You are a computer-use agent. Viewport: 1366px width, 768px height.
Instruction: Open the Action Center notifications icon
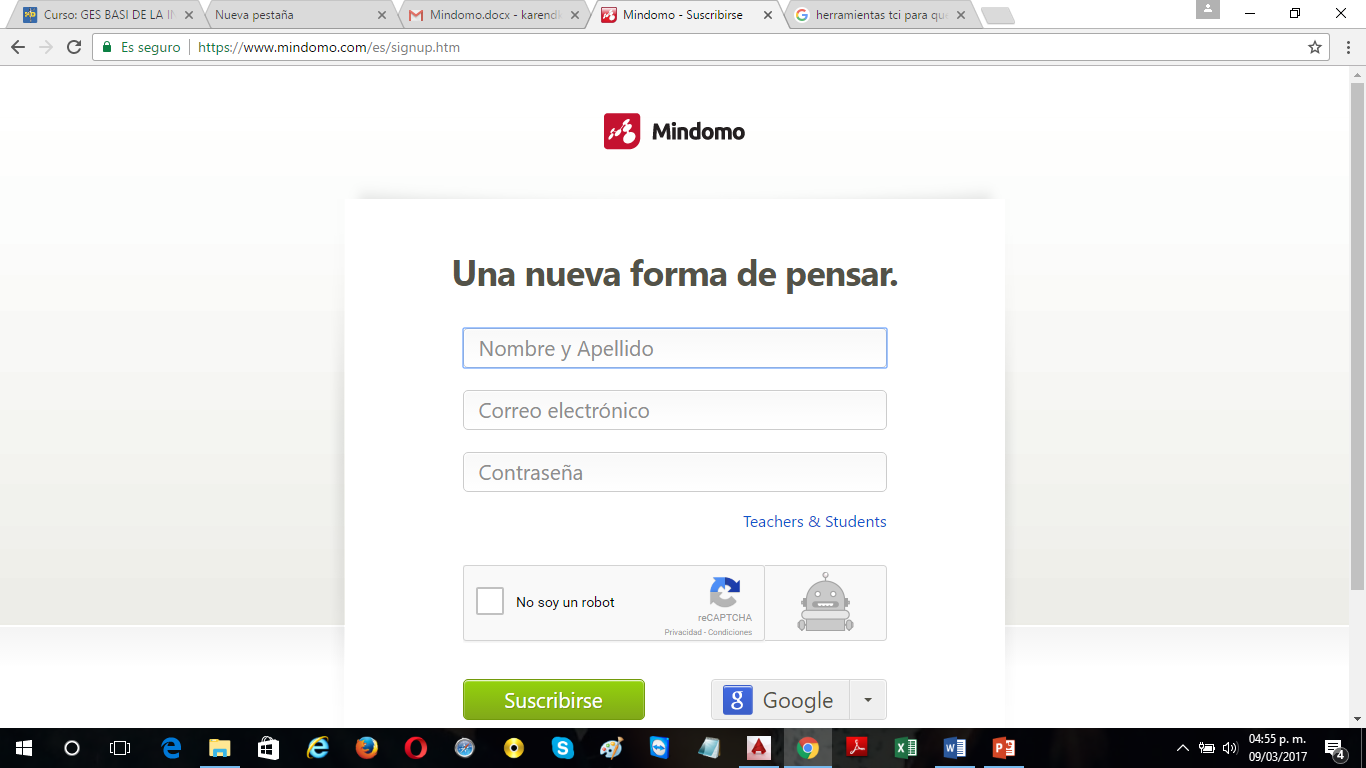pos(1335,748)
